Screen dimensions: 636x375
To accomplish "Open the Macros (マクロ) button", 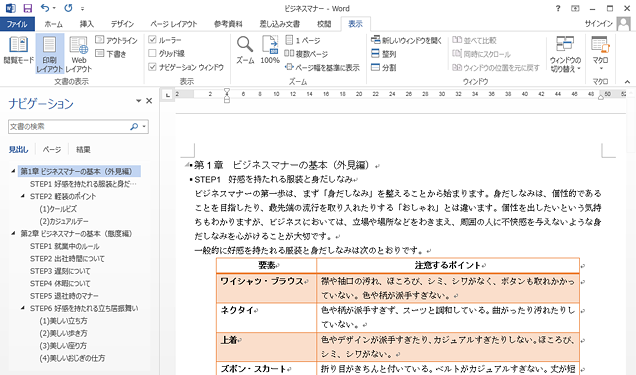I will tap(600, 53).
